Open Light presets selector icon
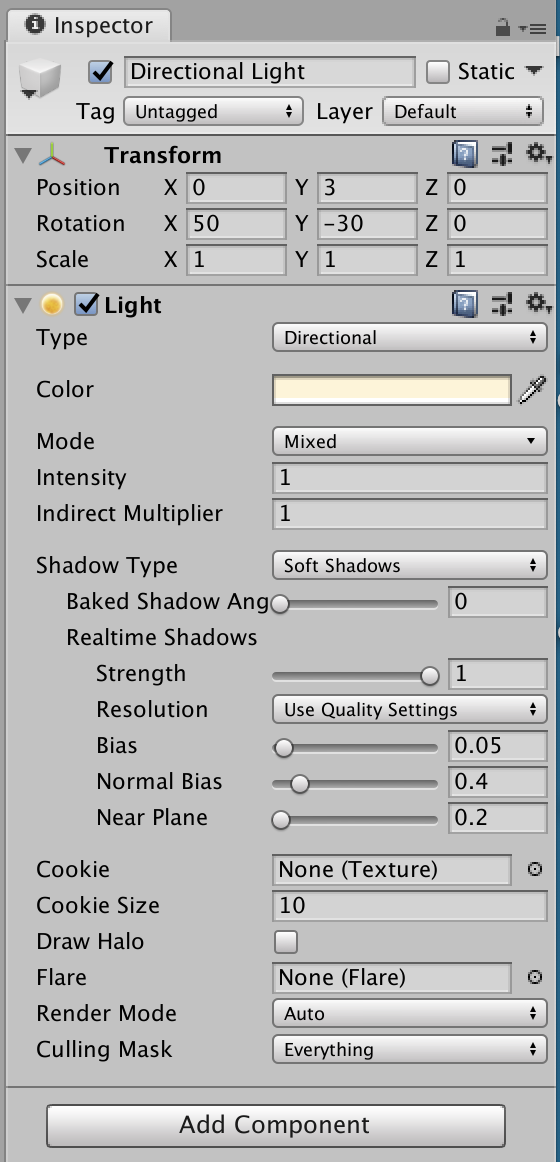Viewport: 560px width, 1162px height. coord(501,305)
